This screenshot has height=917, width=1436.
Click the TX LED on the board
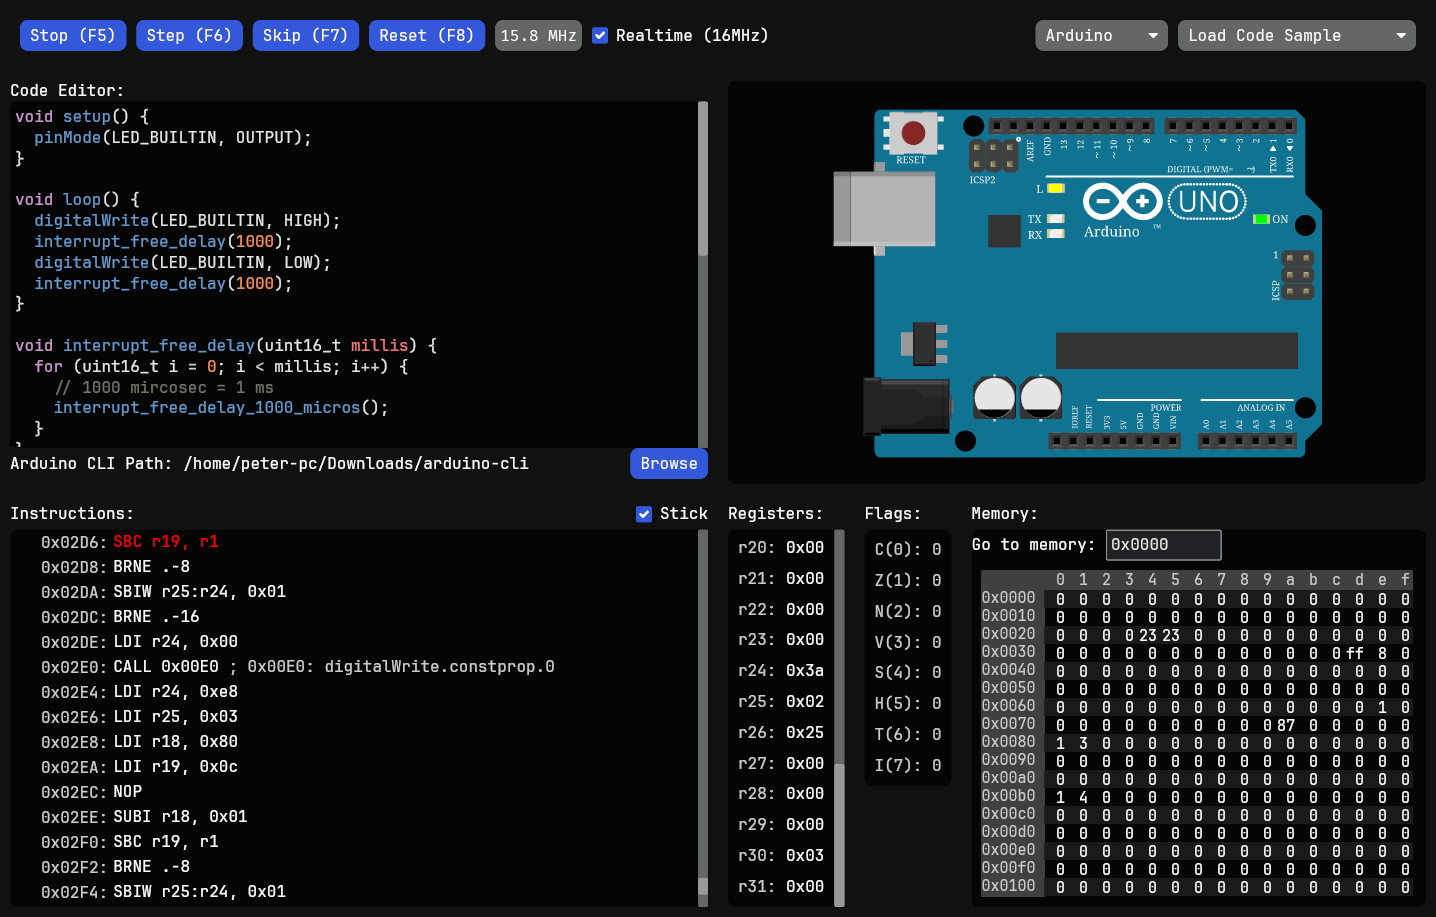coord(1056,219)
